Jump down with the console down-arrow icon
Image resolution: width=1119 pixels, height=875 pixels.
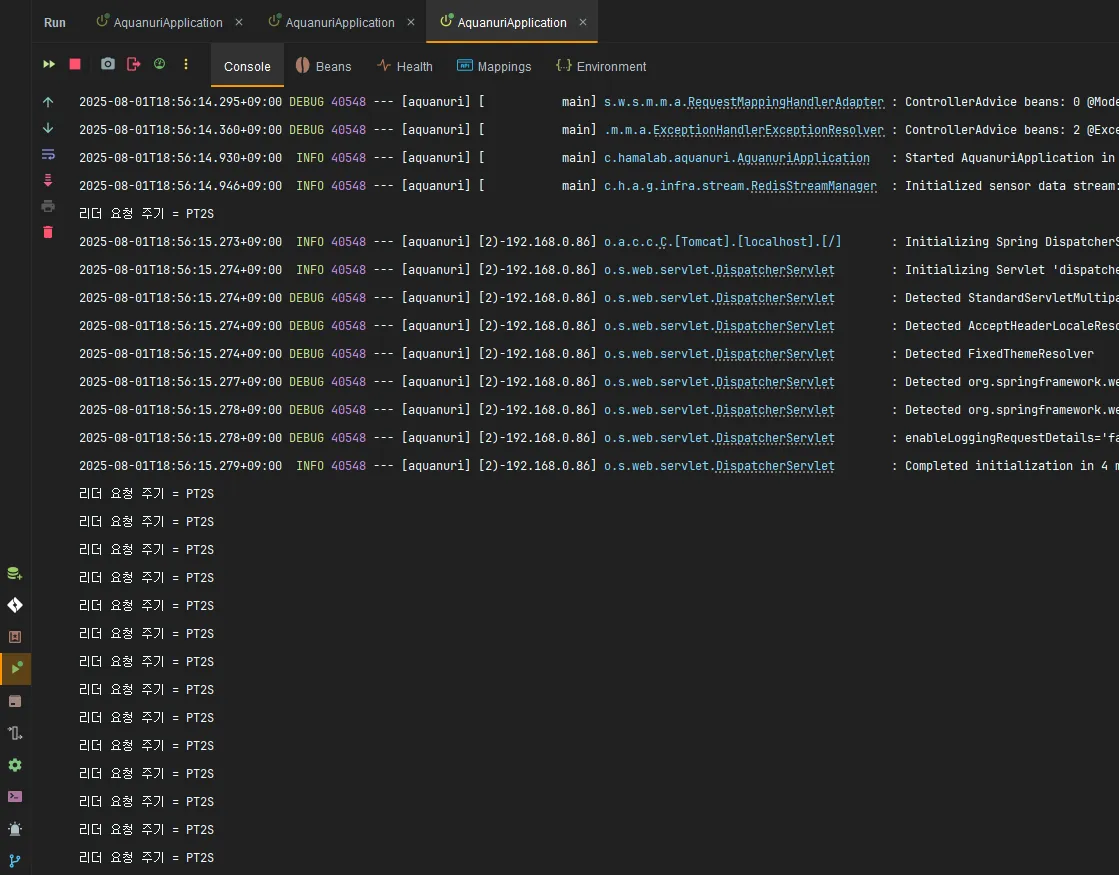[48, 128]
